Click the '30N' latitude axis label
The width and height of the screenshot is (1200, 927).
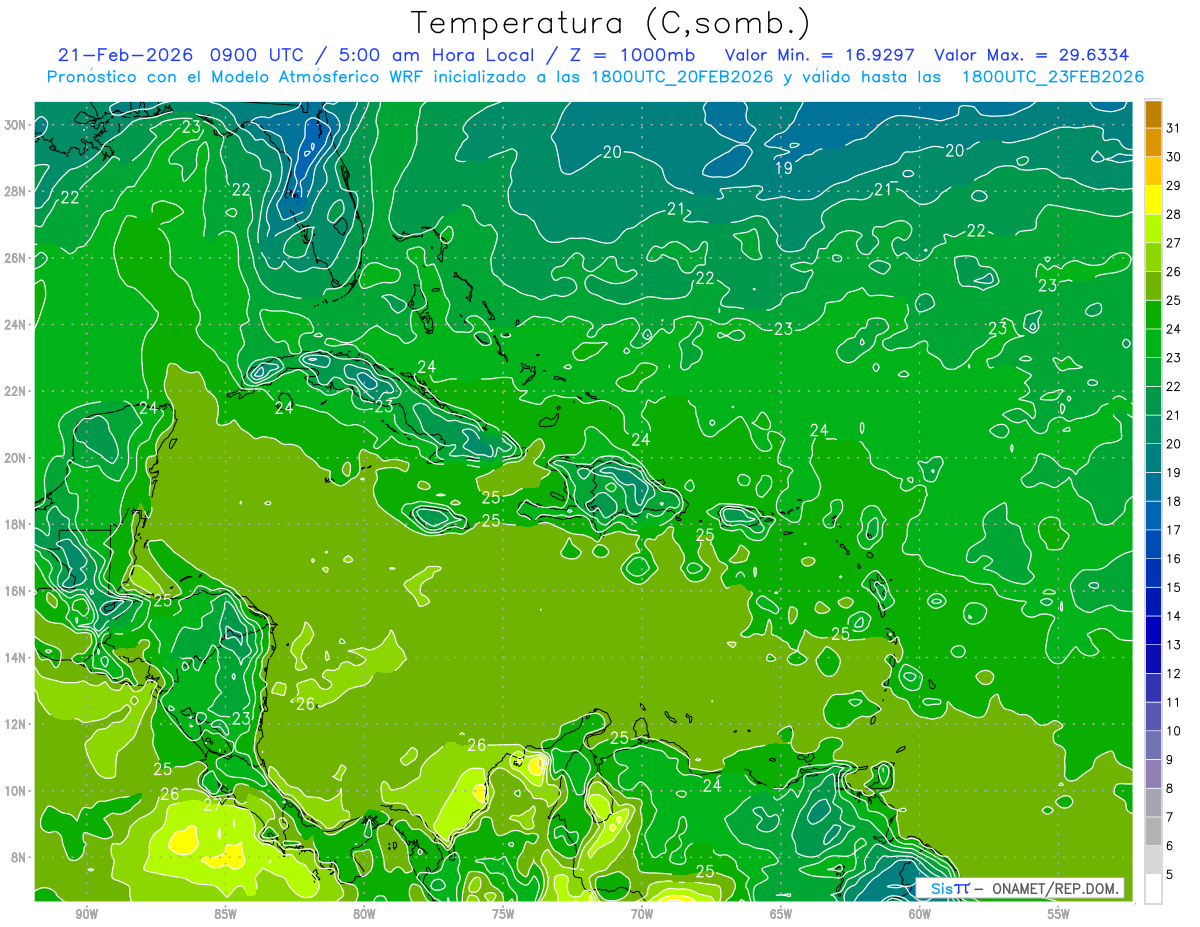(16, 125)
